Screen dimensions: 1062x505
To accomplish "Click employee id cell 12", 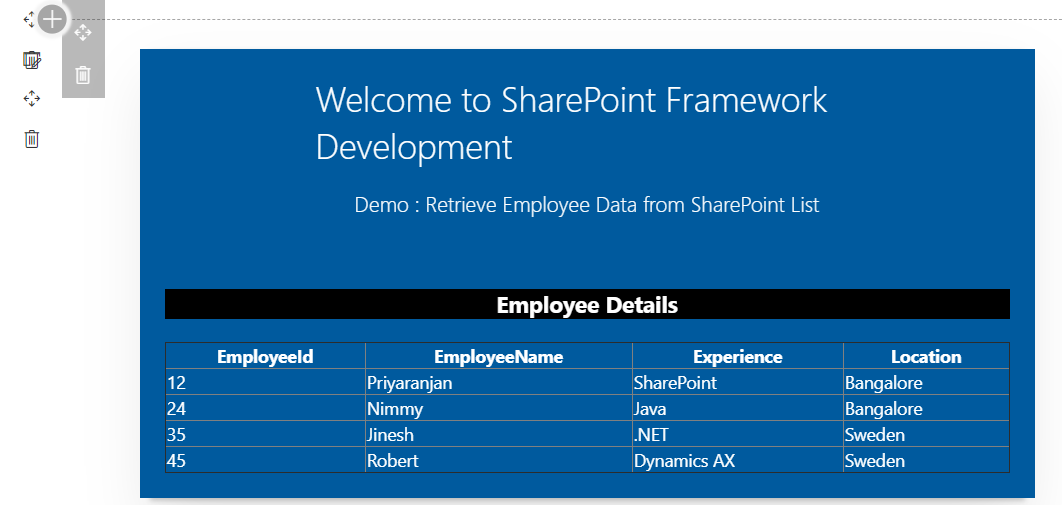I will pos(266,382).
